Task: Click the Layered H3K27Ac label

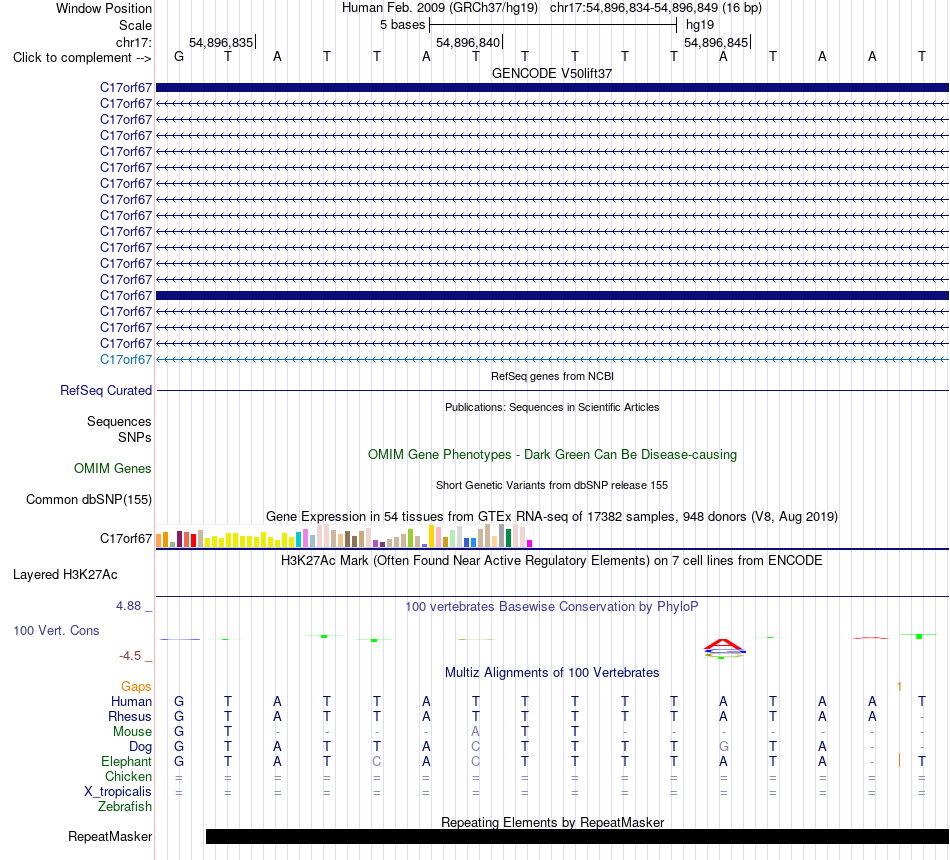Action: 65,575
